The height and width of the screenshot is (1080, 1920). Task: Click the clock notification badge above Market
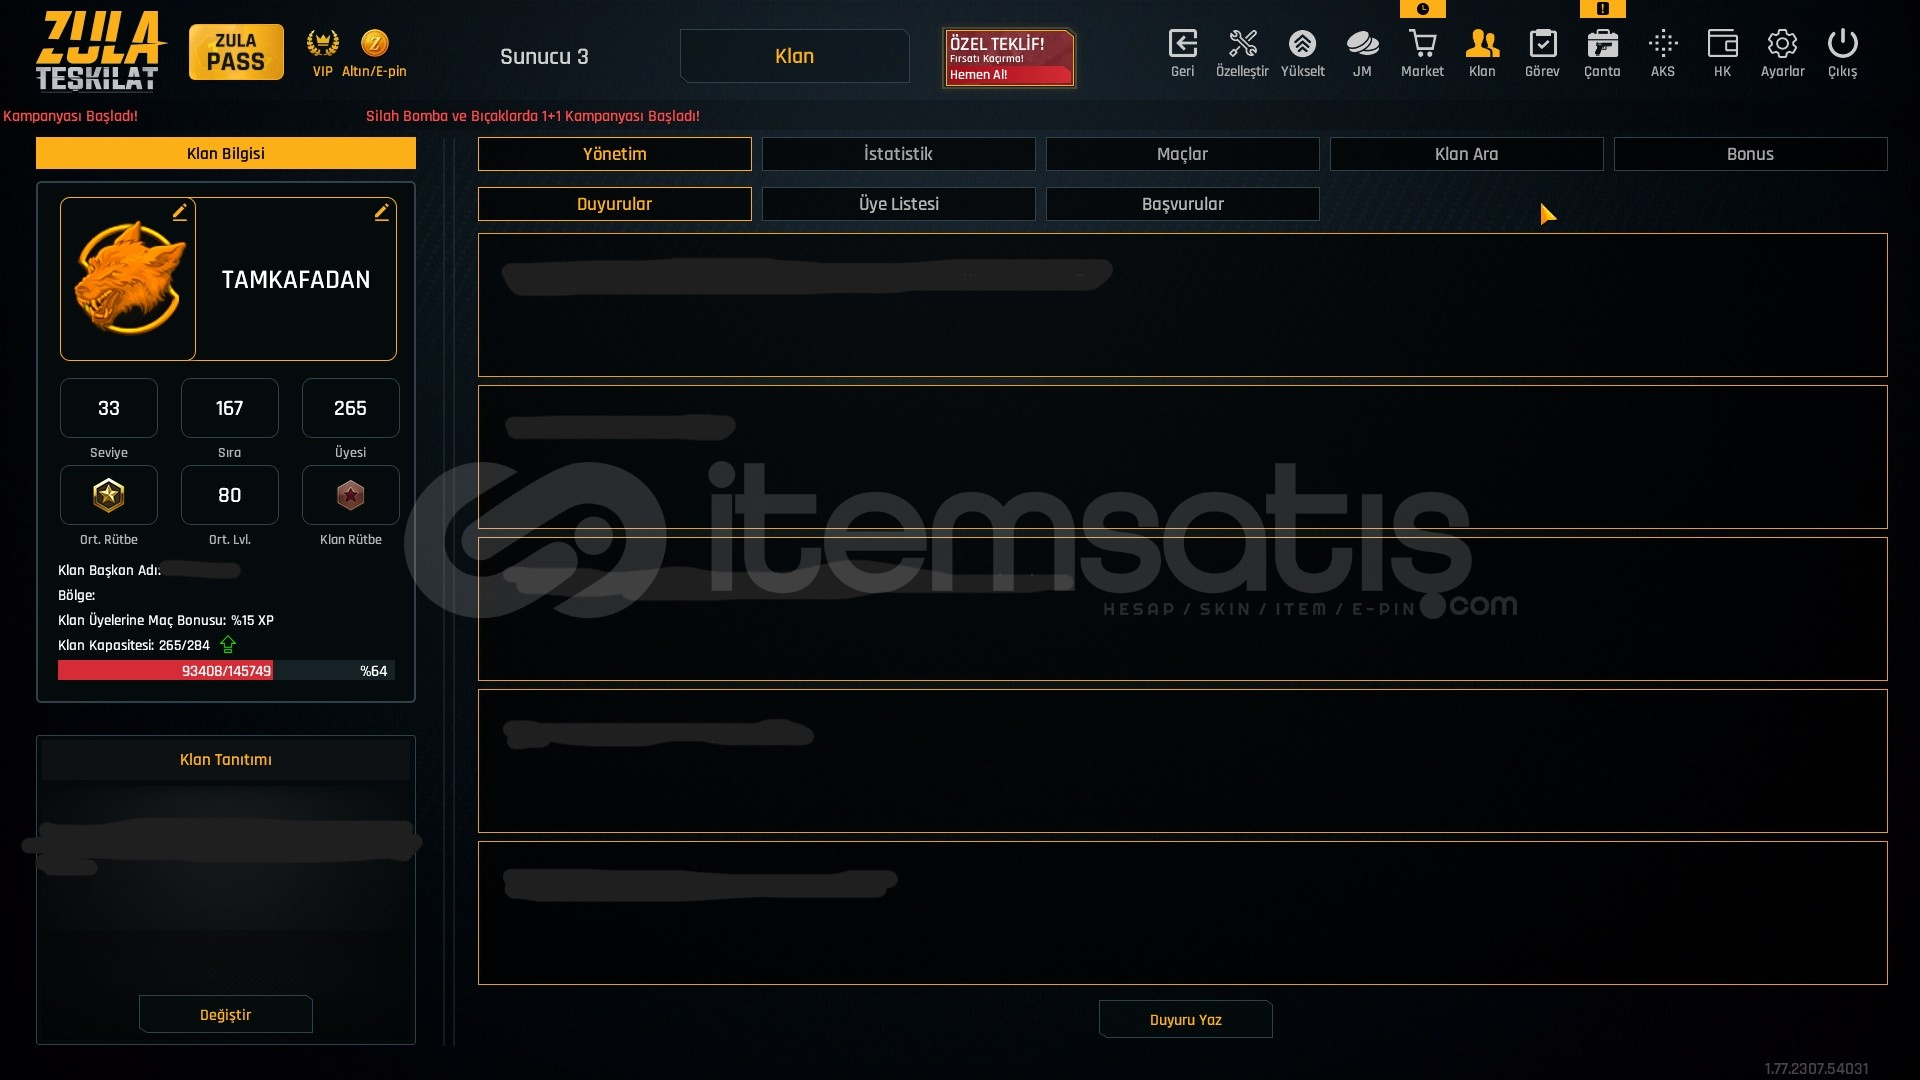click(1423, 9)
